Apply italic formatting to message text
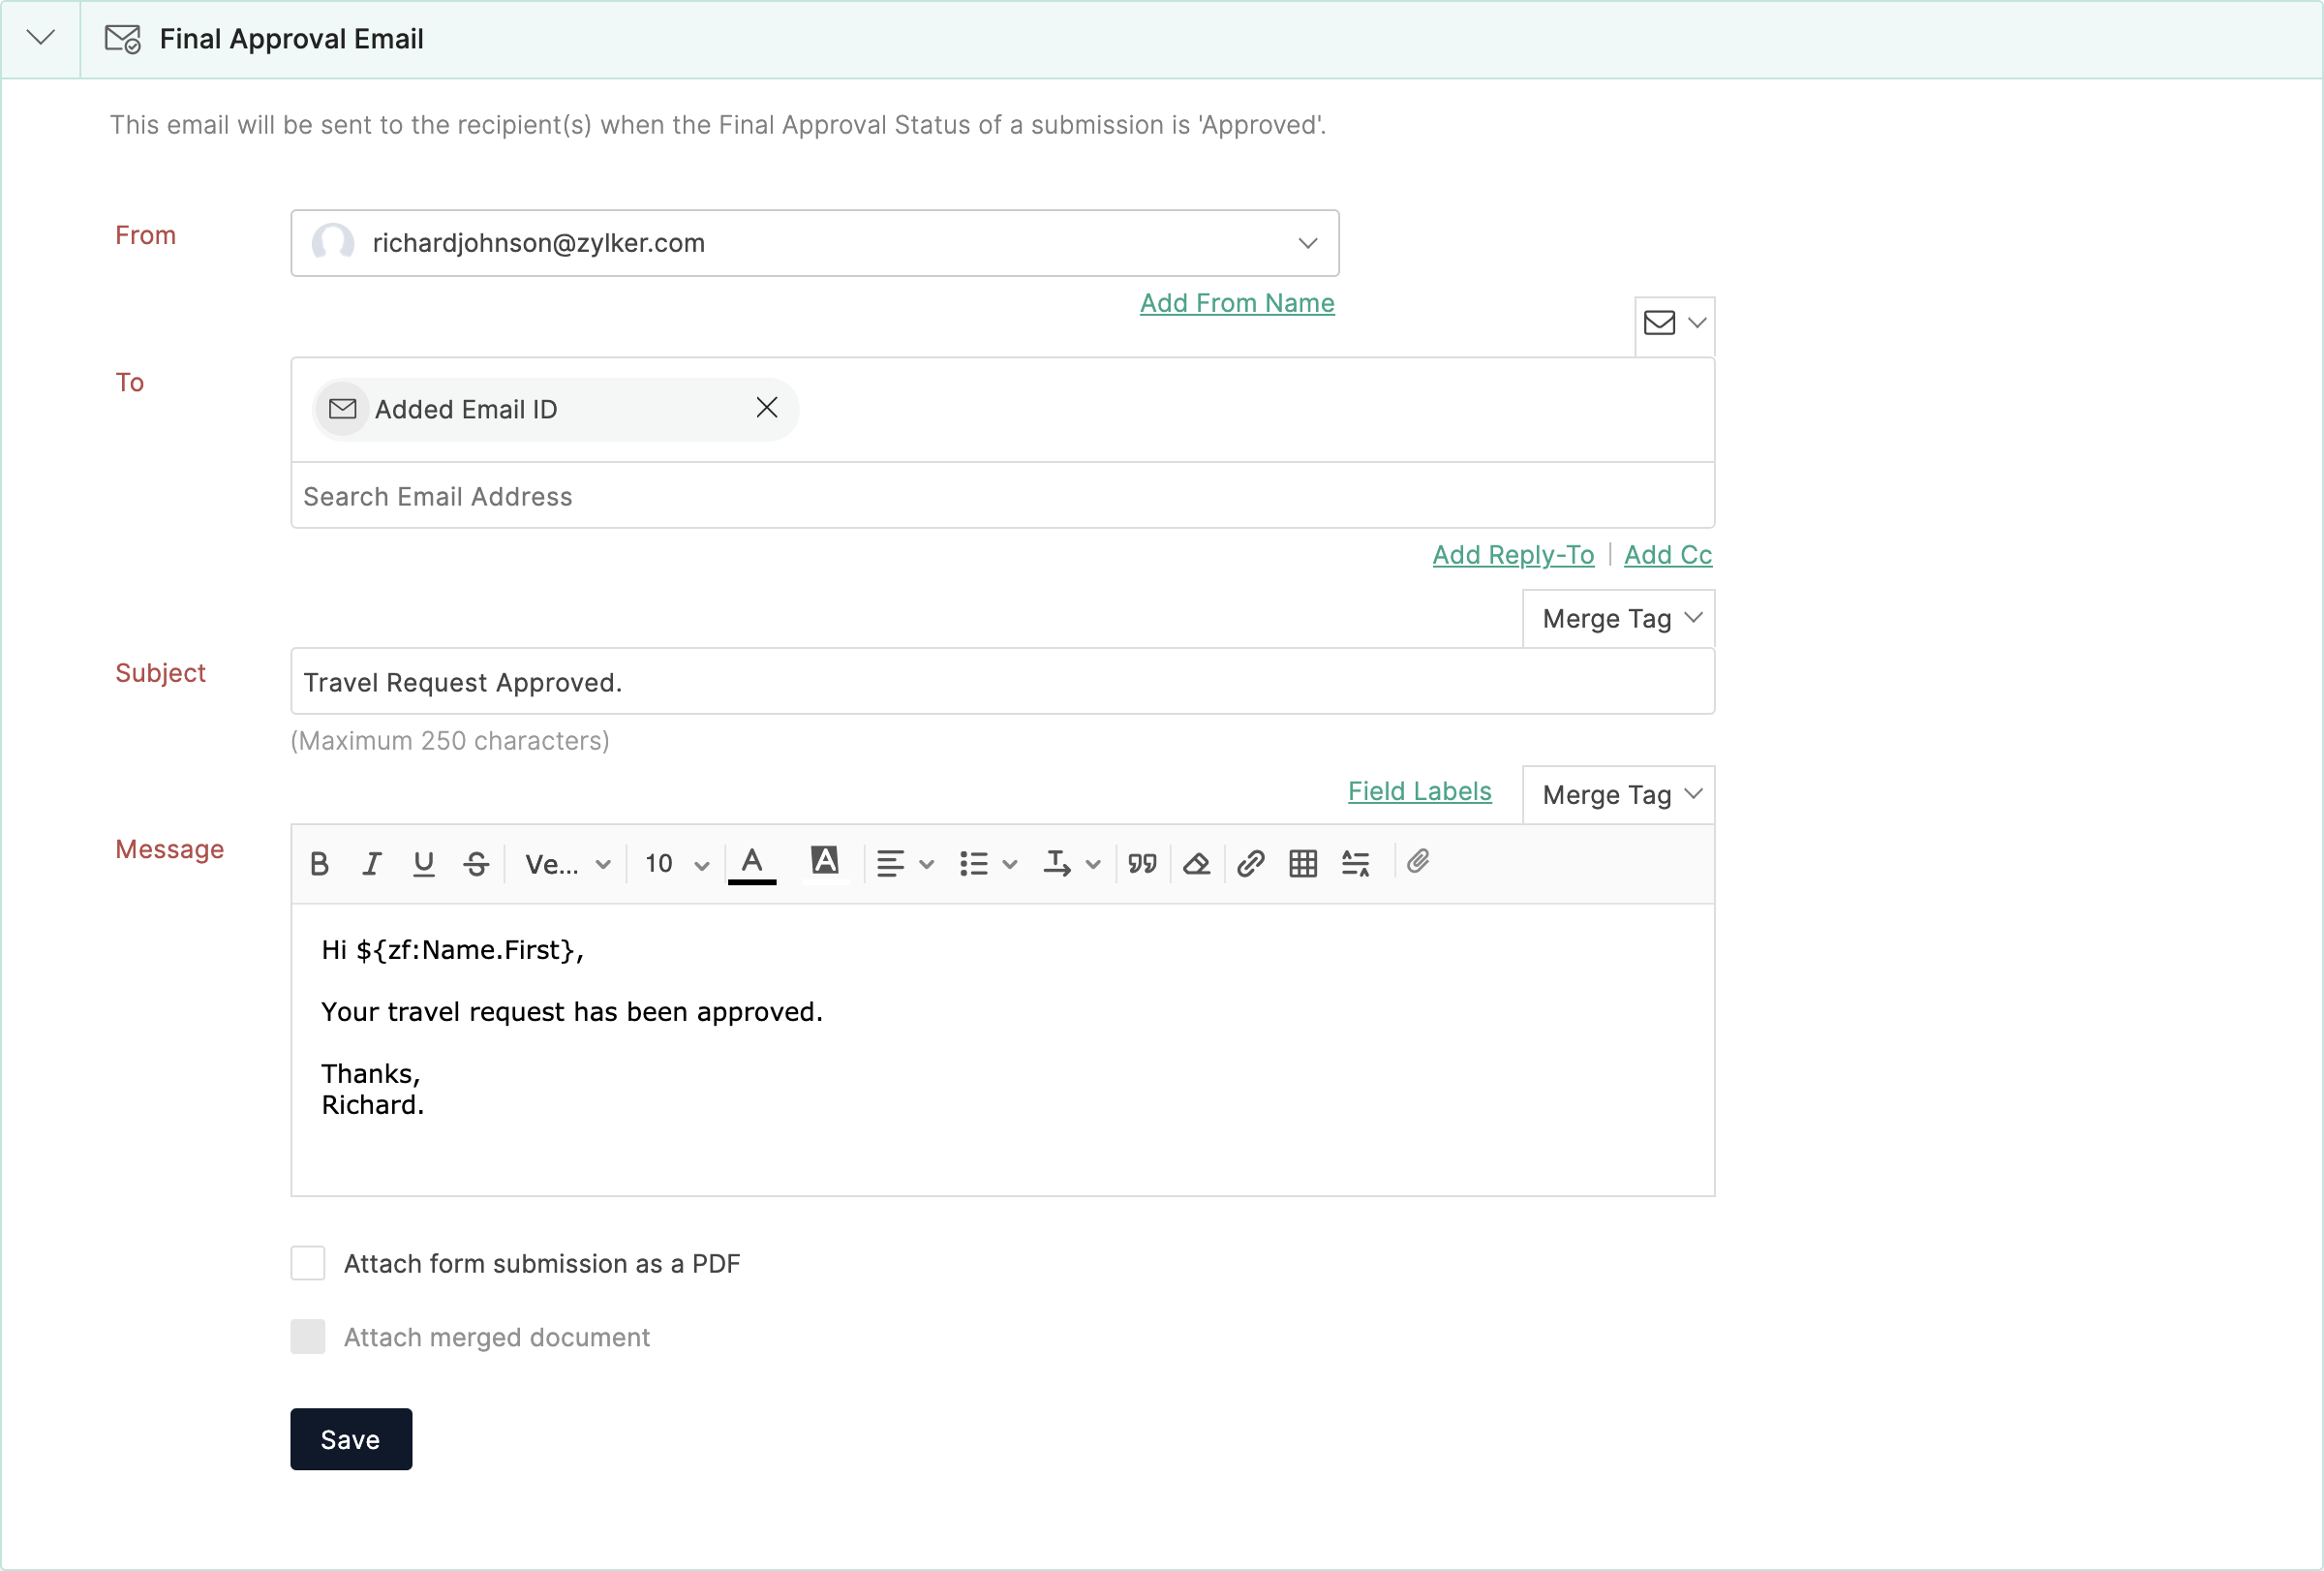 [371, 864]
